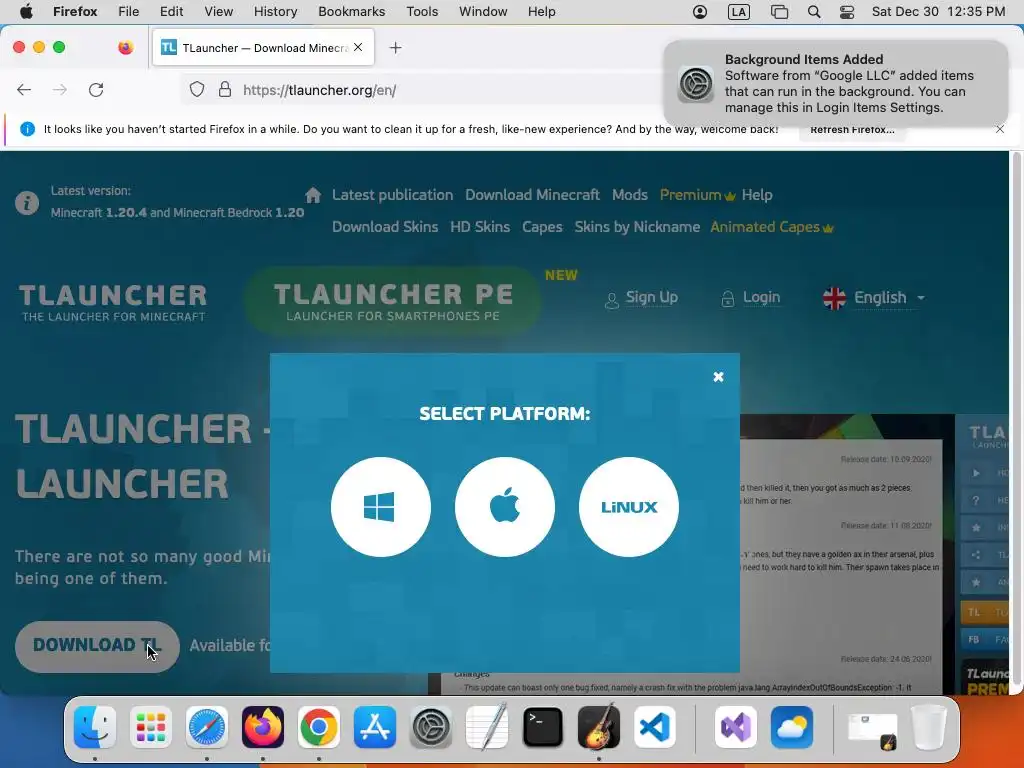Open Trash from the Dock
Viewport: 1024px width, 768px height.
pos(929,727)
